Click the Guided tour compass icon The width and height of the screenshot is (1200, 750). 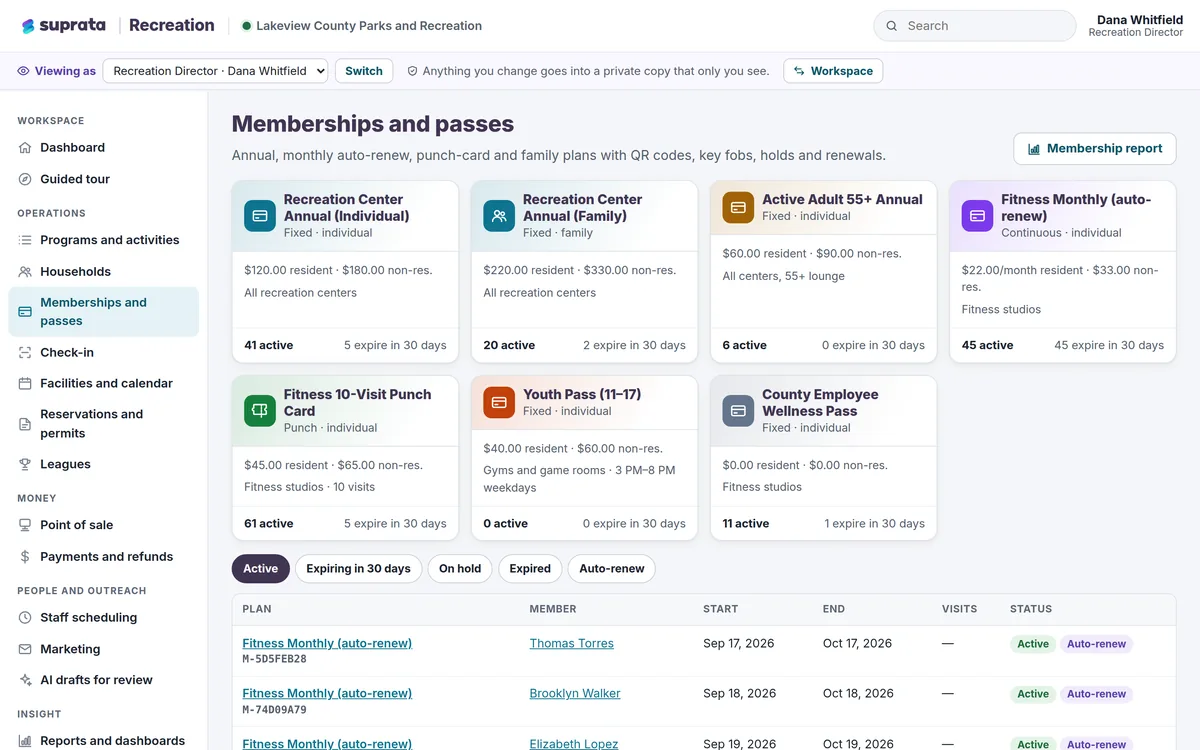25,179
